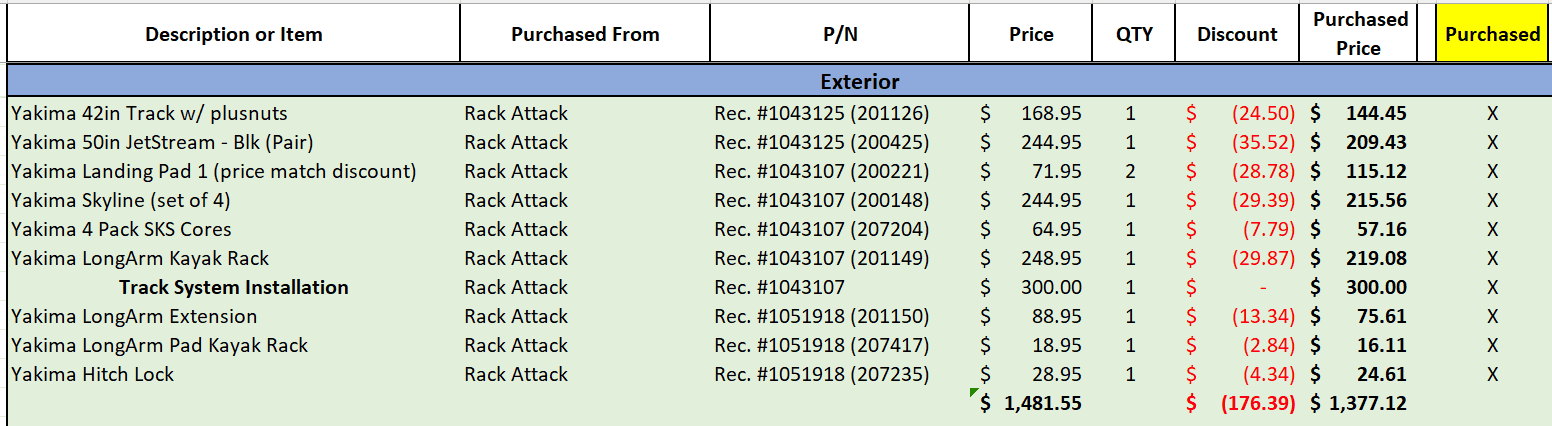
Task: Select total purchased price $1,377.12
Action: [x=1359, y=404]
